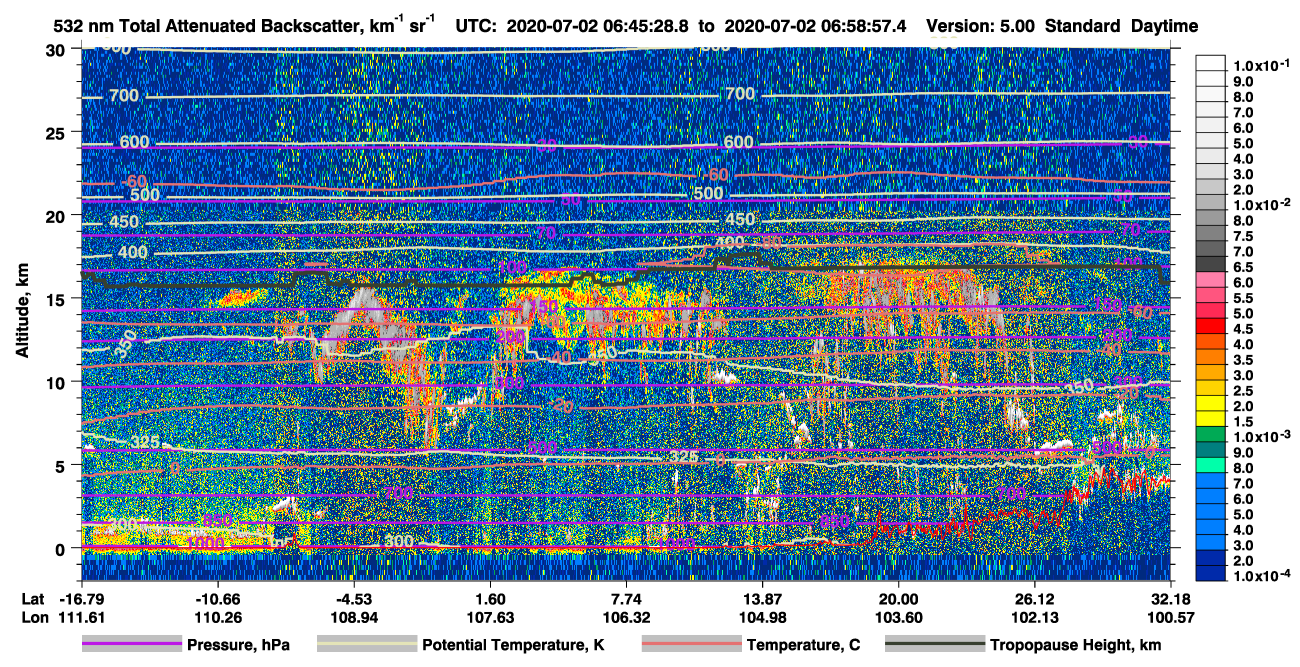Click the latitude value 13.87
Viewport: 1300px width, 667px height.
[762, 598]
